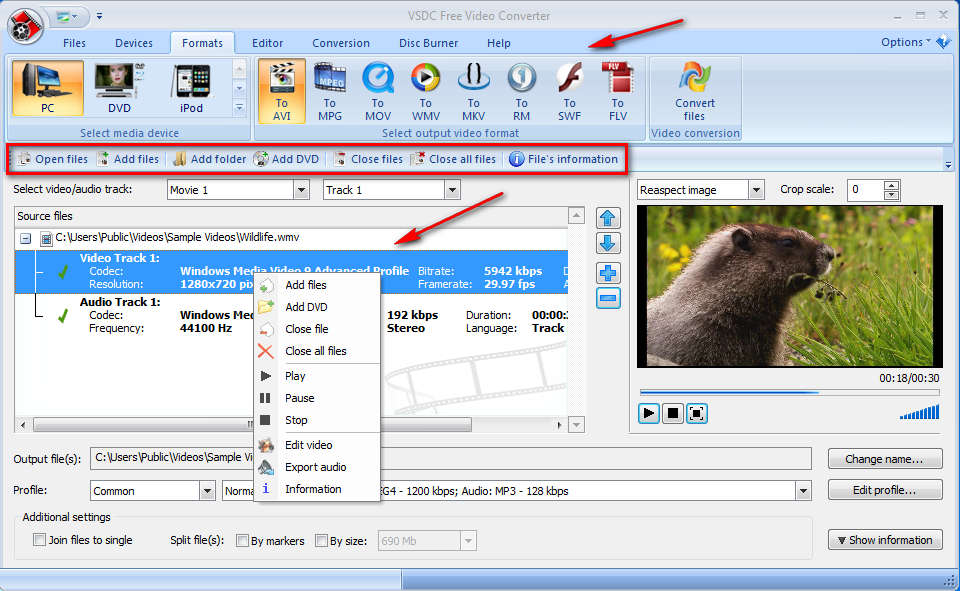The width and height of the screenshot is (960, 591).
Task: Expand the Reaspect image dropdown
Action: [x=756, y=190]
